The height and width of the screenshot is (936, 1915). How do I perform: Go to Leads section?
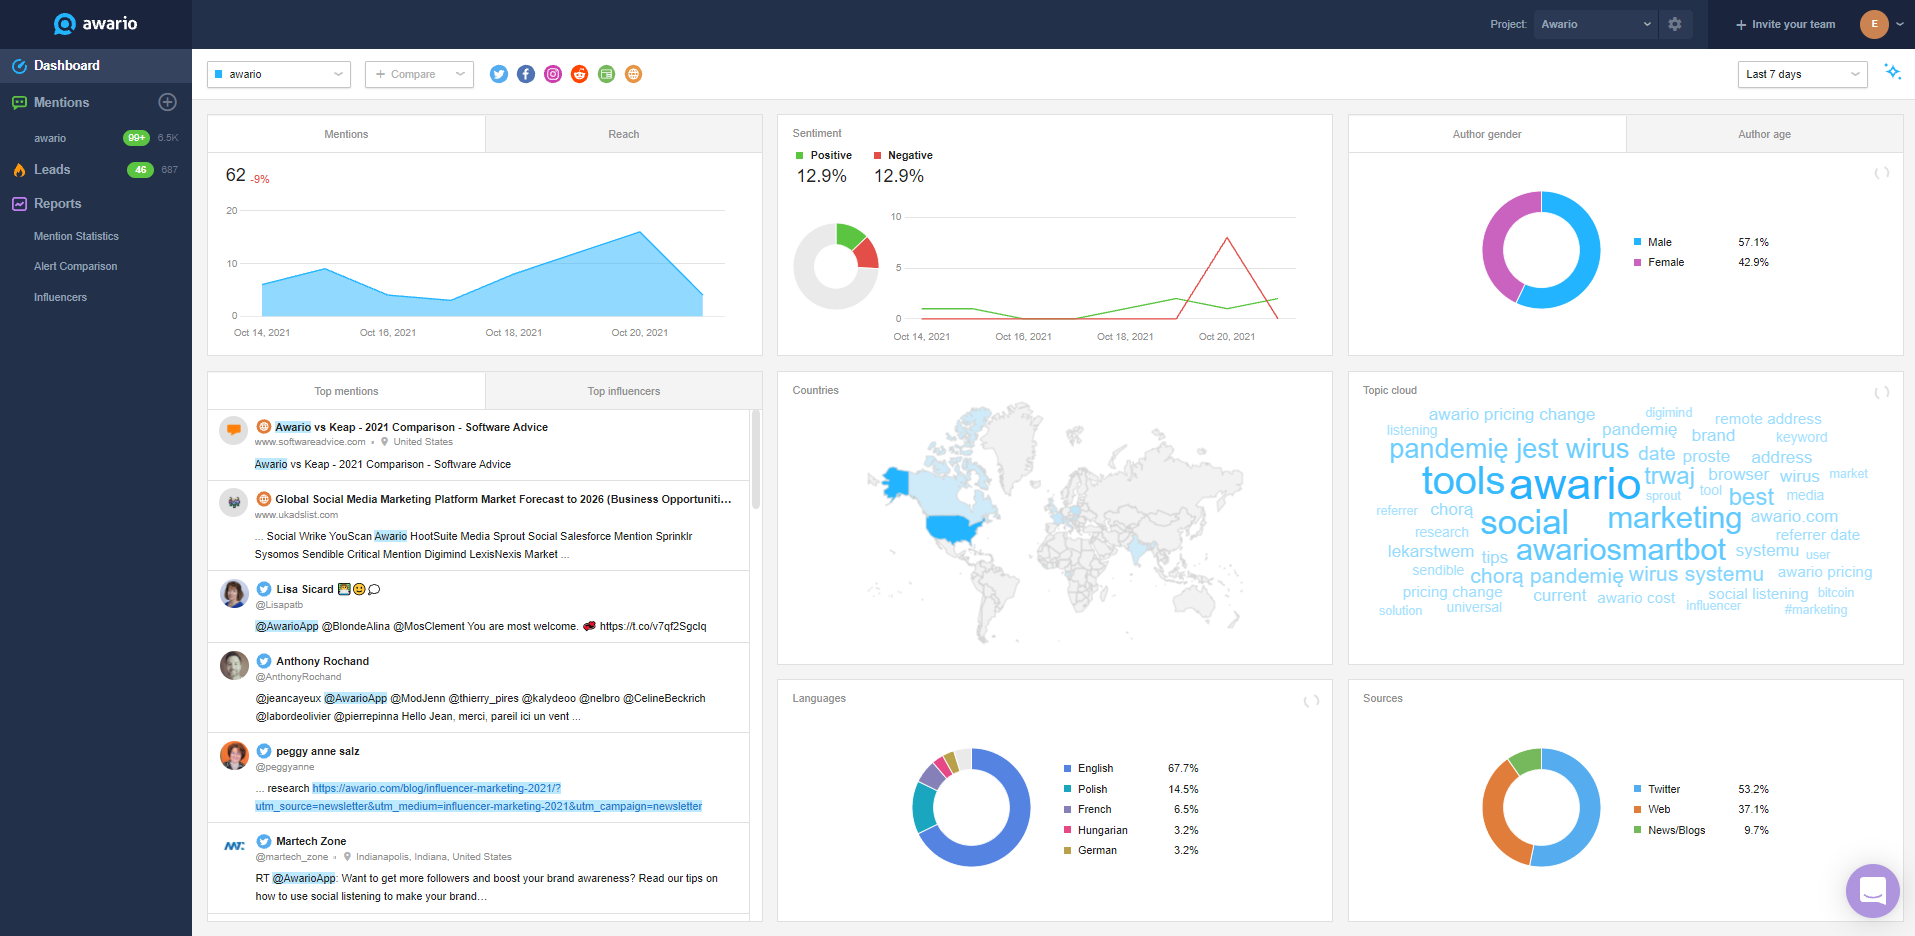pos(52,170)
